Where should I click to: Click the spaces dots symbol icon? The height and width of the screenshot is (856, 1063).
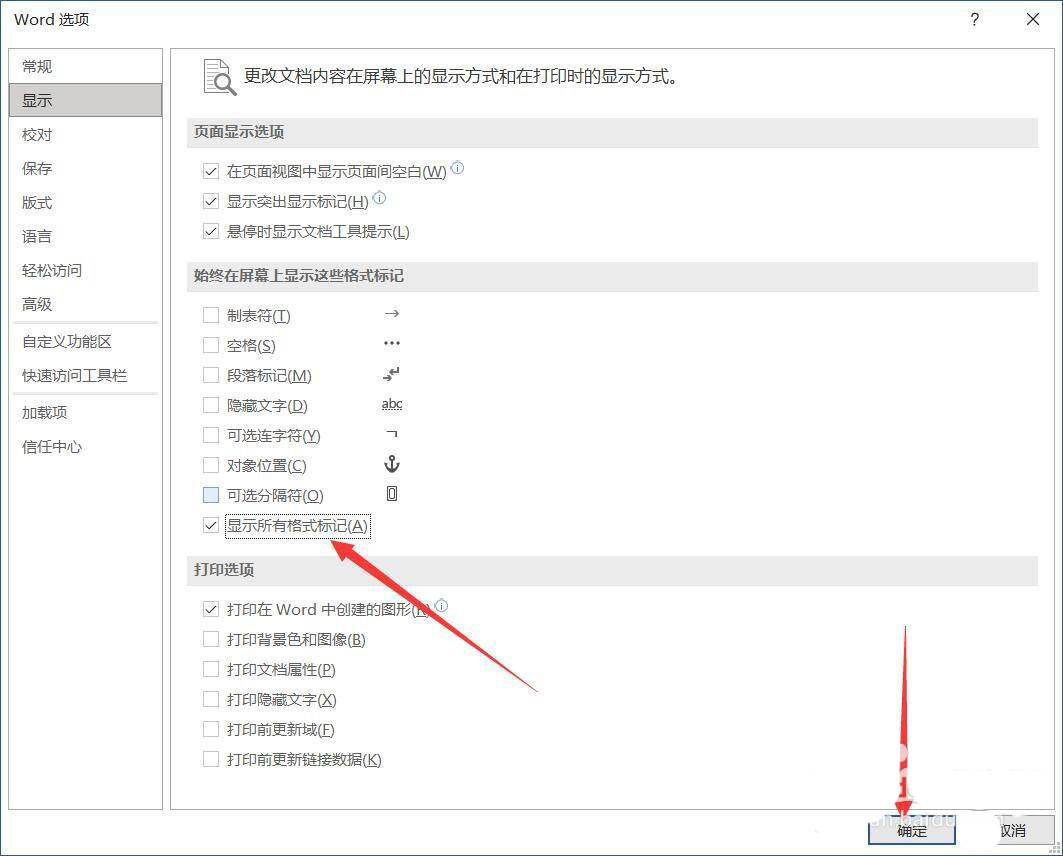click(391, 343)
